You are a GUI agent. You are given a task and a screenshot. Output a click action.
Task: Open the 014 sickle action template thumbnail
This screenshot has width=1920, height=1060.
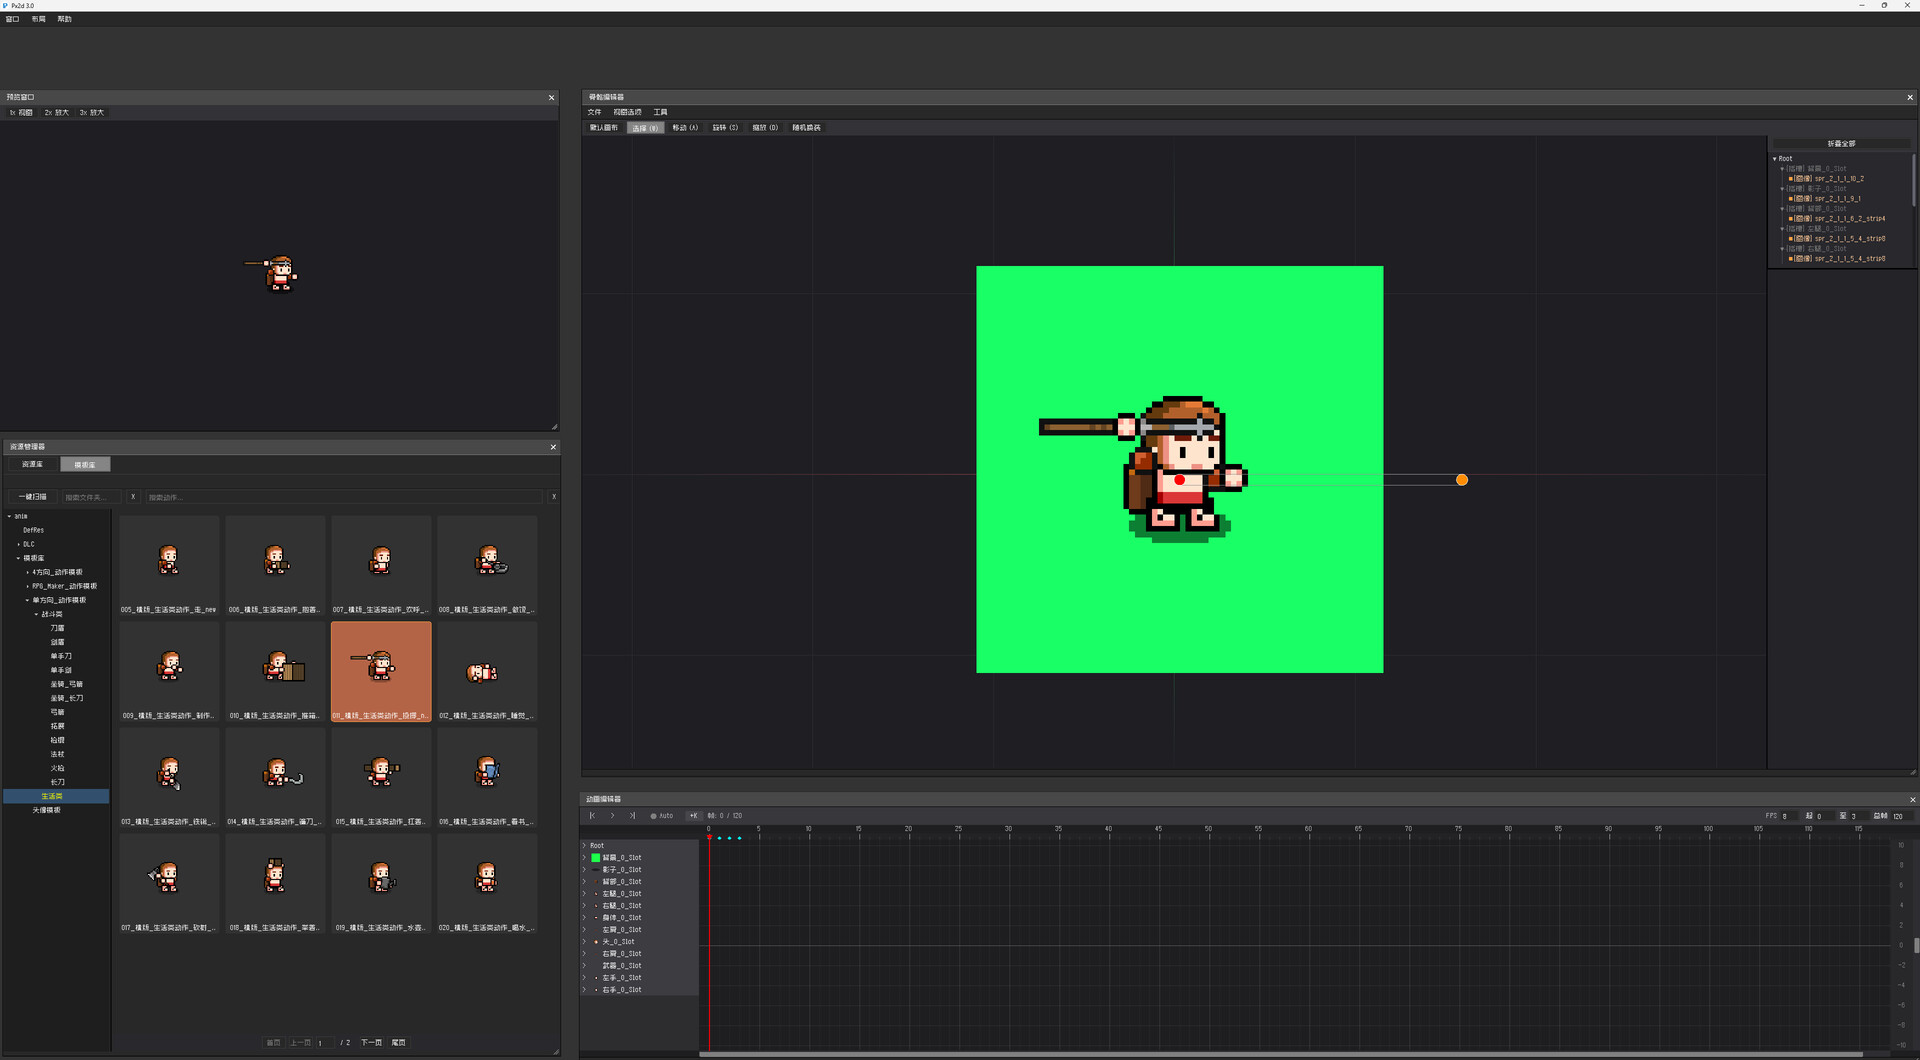point(275,778)
